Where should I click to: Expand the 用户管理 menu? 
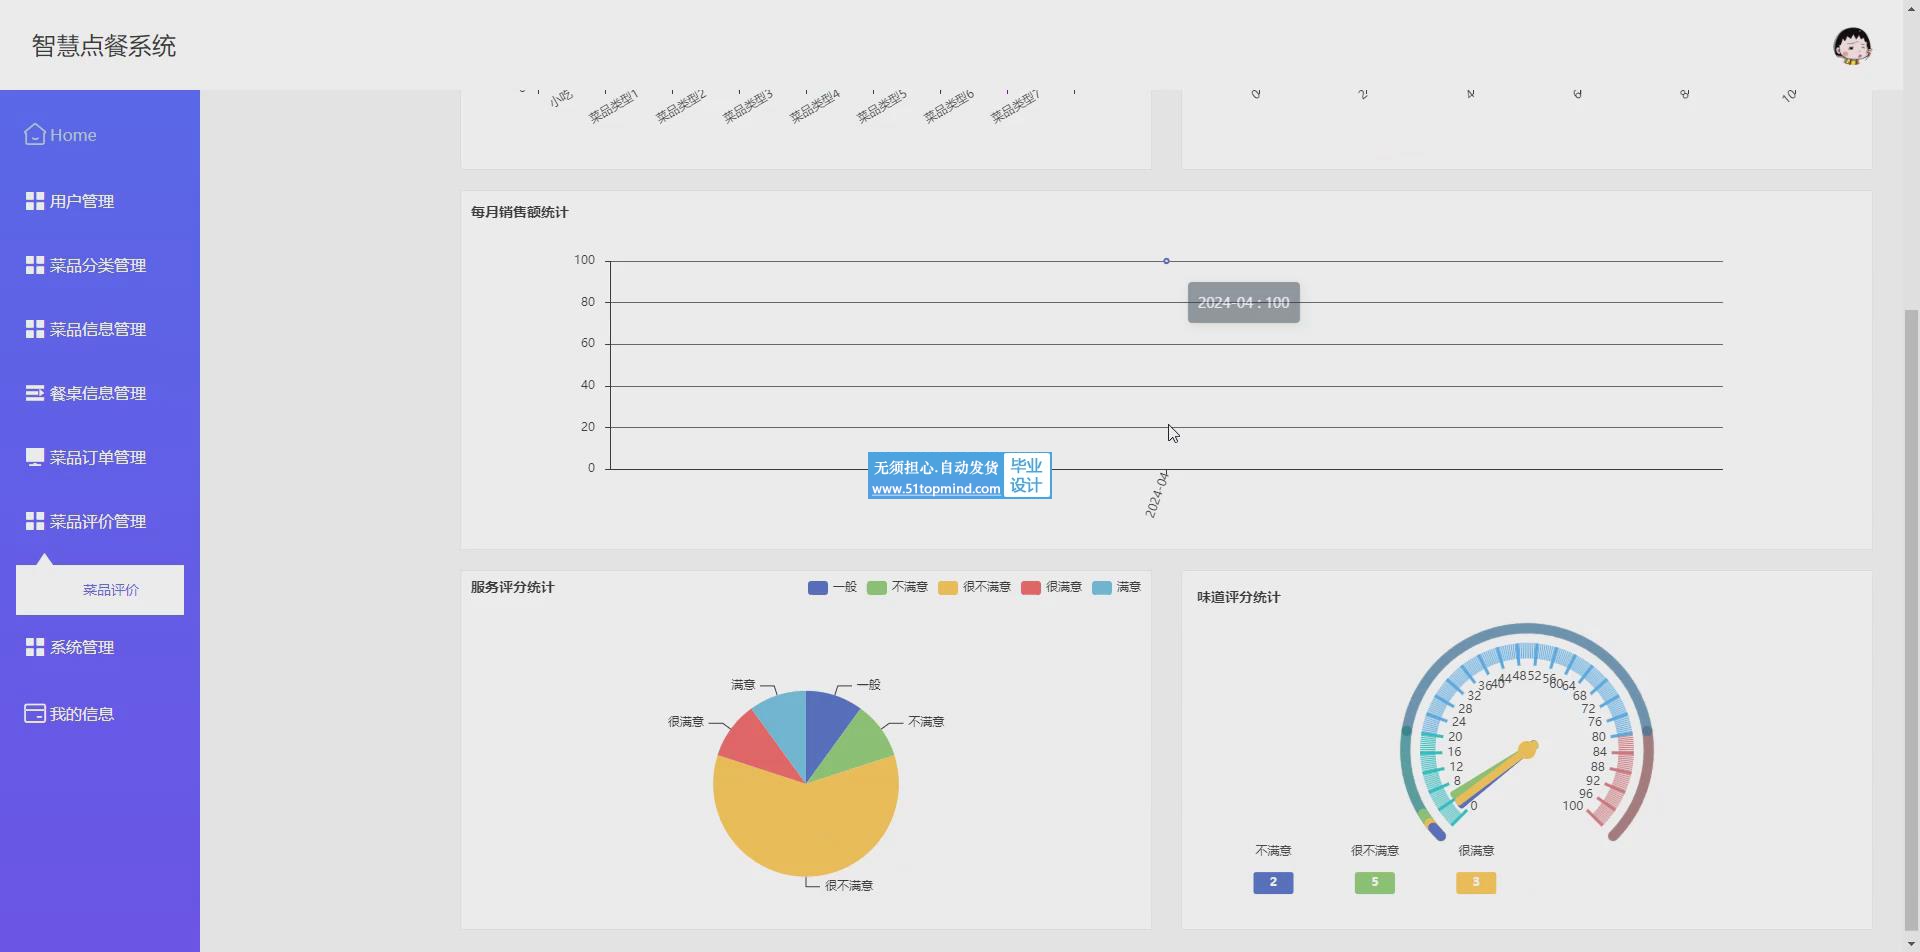click(100, 201)
